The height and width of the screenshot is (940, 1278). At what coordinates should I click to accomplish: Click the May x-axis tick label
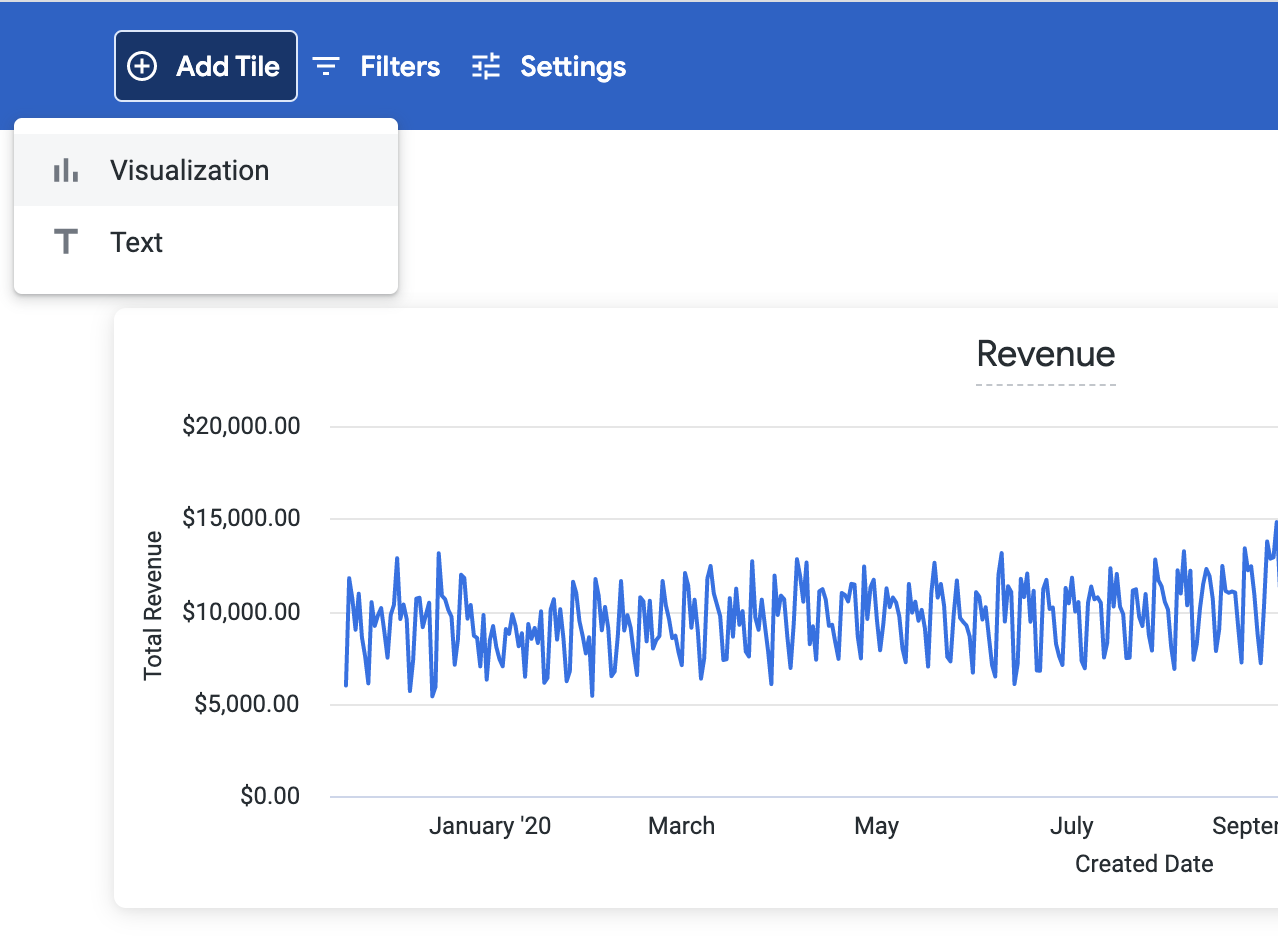coord(876,826)
